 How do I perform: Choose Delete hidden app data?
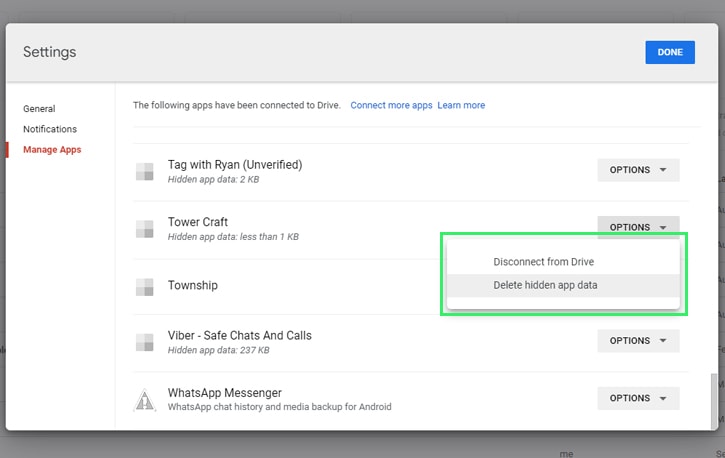click(x=563, y=285)
